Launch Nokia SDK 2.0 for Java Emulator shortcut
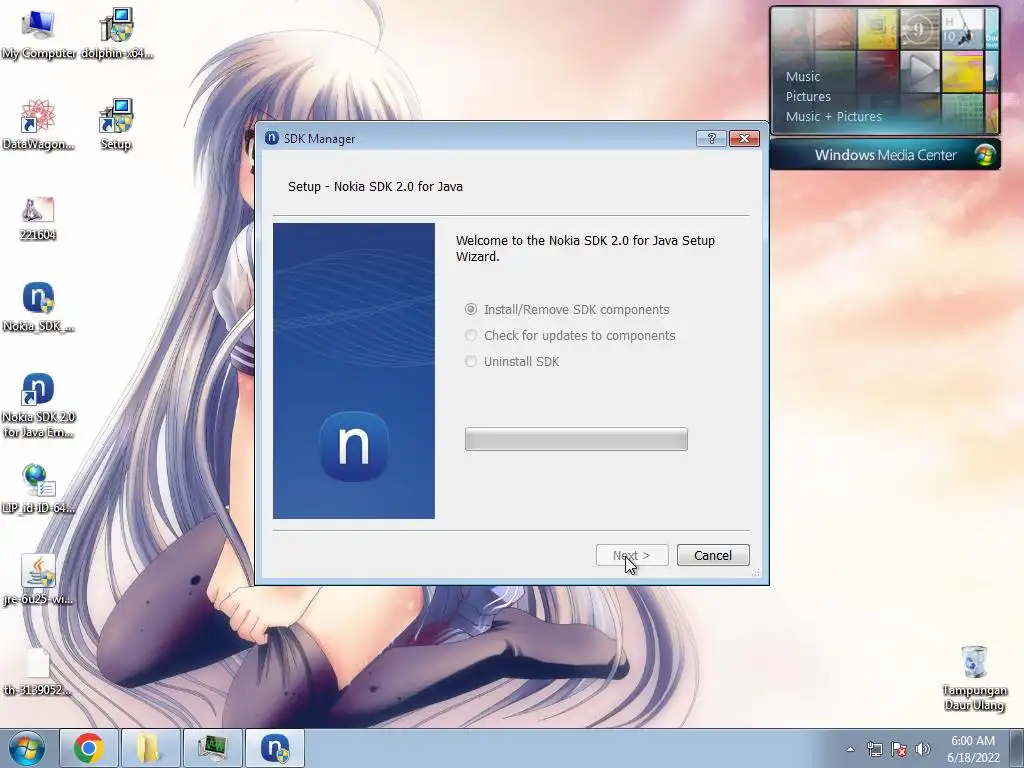 point(38,405)
